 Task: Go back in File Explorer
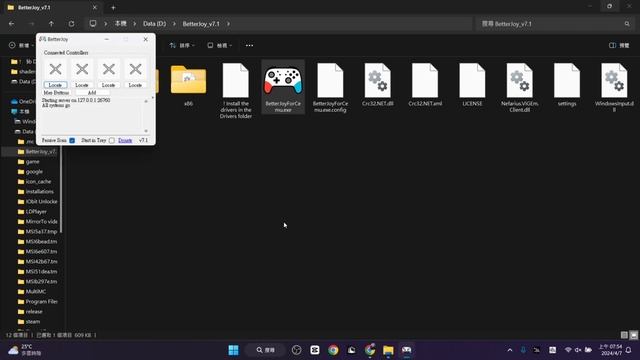click(x=11, y=24)
